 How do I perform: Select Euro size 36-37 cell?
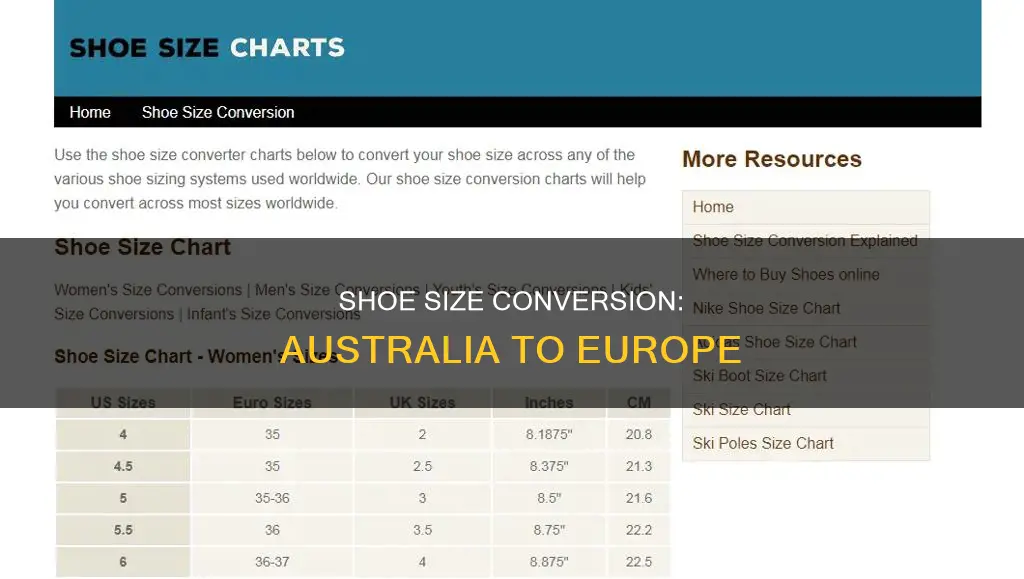point(272,562)
